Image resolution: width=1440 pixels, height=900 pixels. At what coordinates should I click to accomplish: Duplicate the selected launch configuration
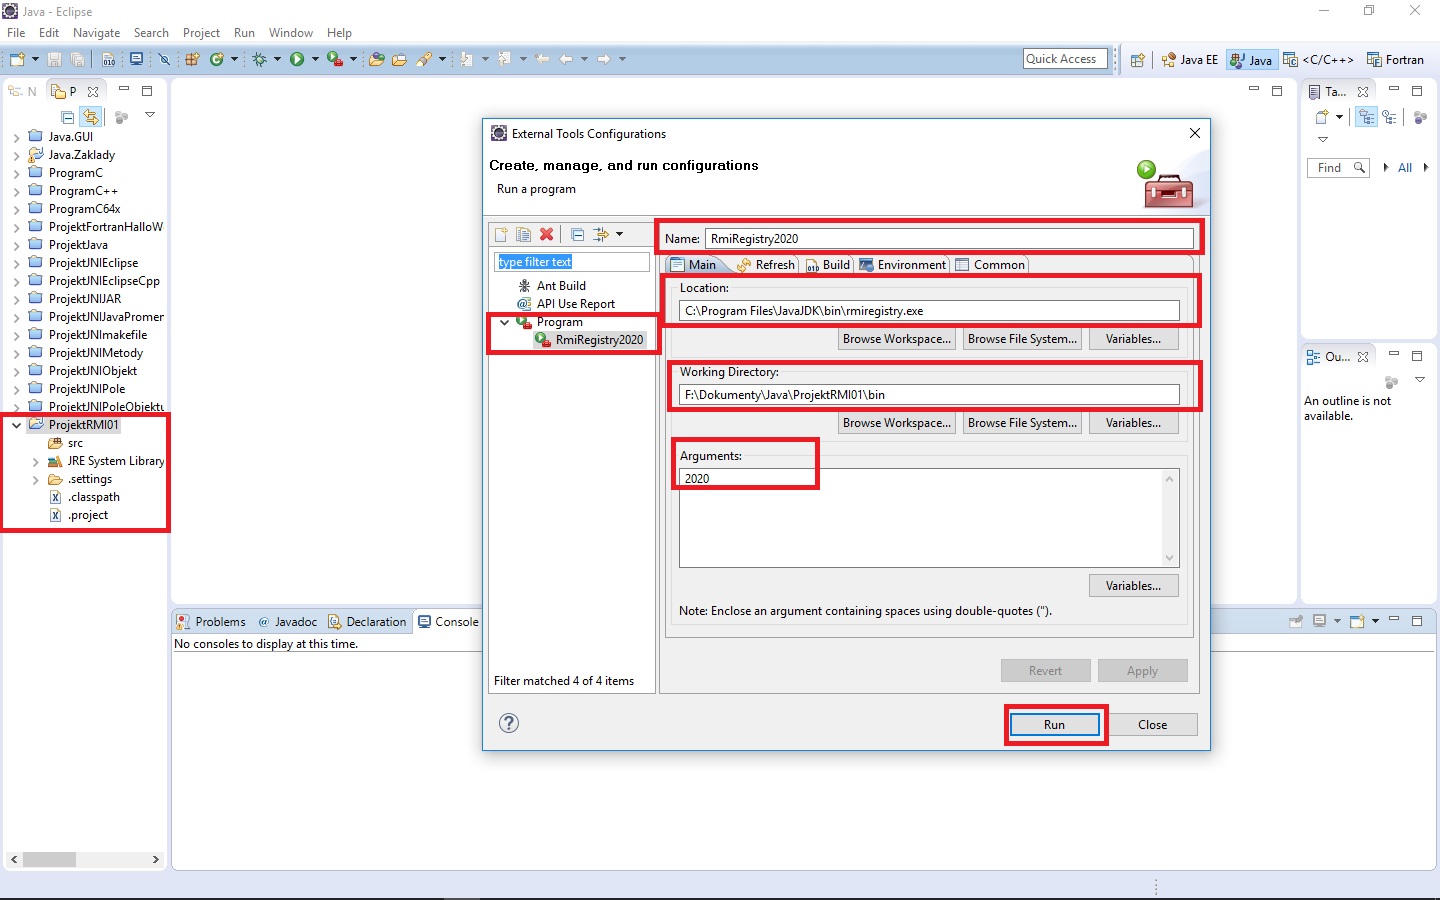(x=524, y=234)
